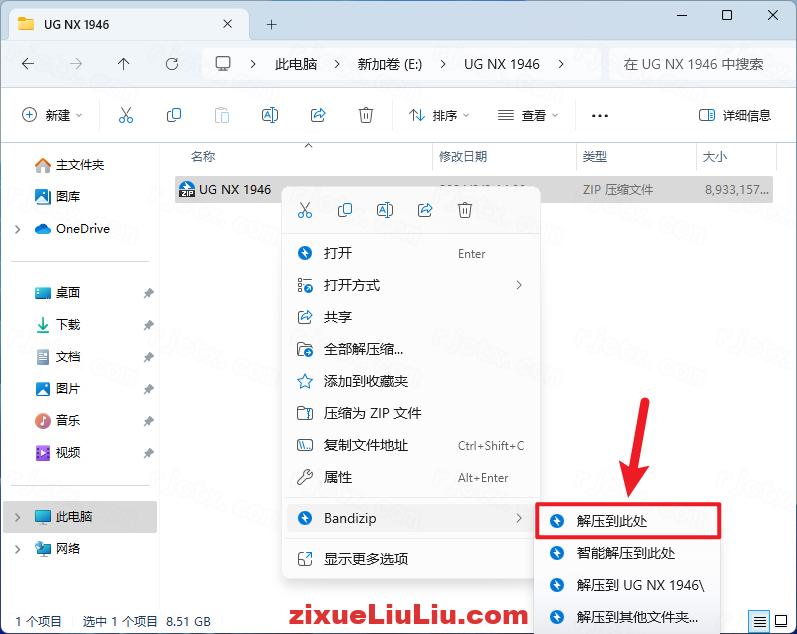Open the 打开方式 submenu
Screen dimensions: 797x634
pyautogui.click(x=411, y=285)
